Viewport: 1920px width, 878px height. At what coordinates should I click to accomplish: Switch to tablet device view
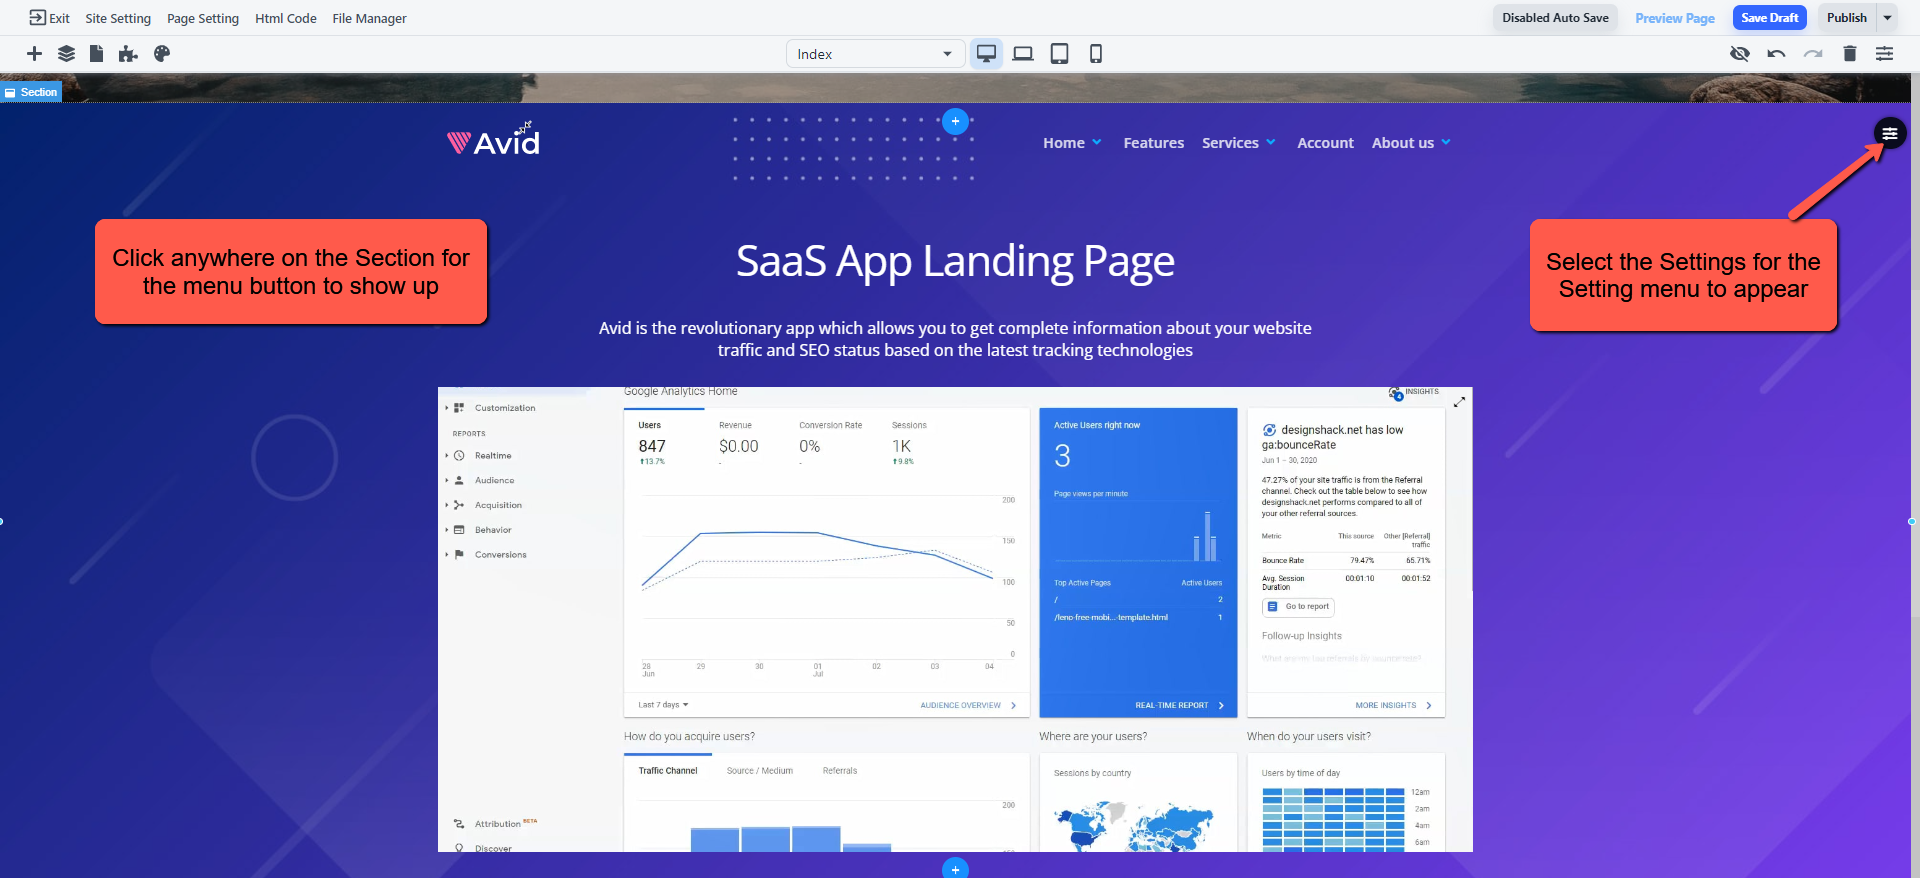[1059, 54]
